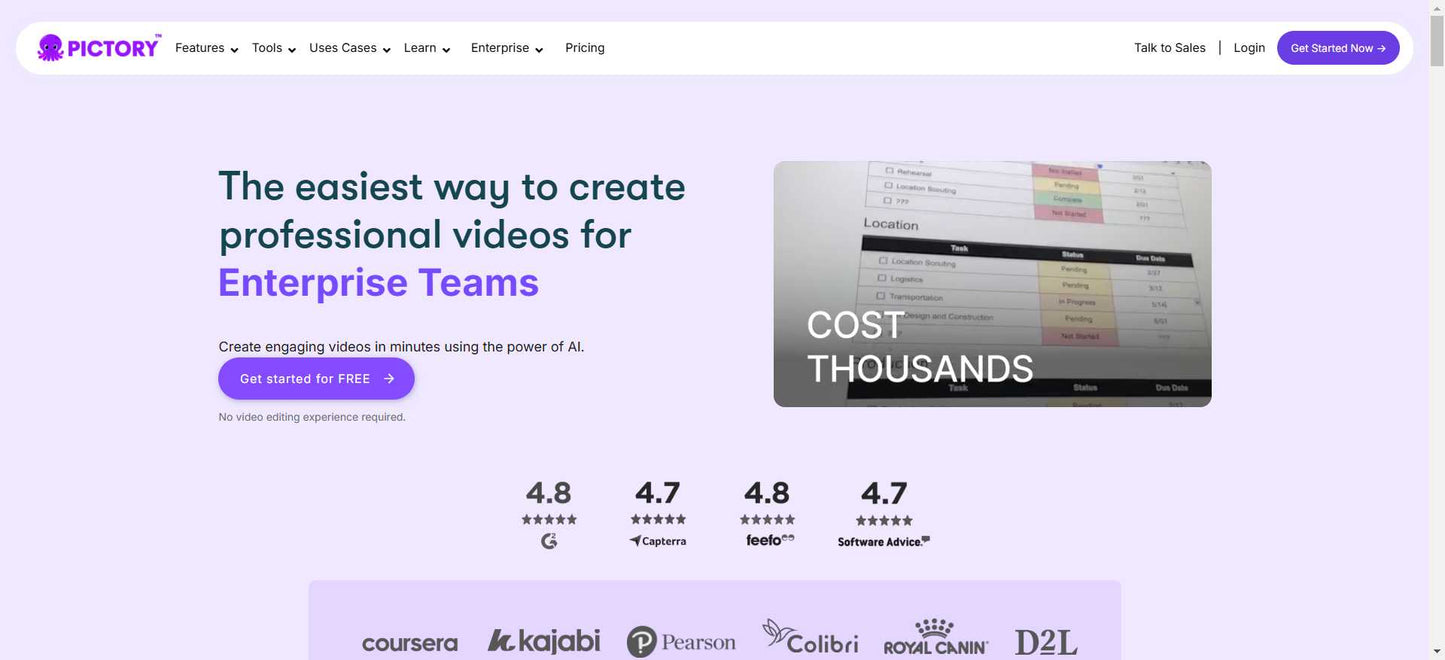Expand the Uses Cases dropdown
The height and width of the screenshot is (660, 1445).
click(349, 48)
